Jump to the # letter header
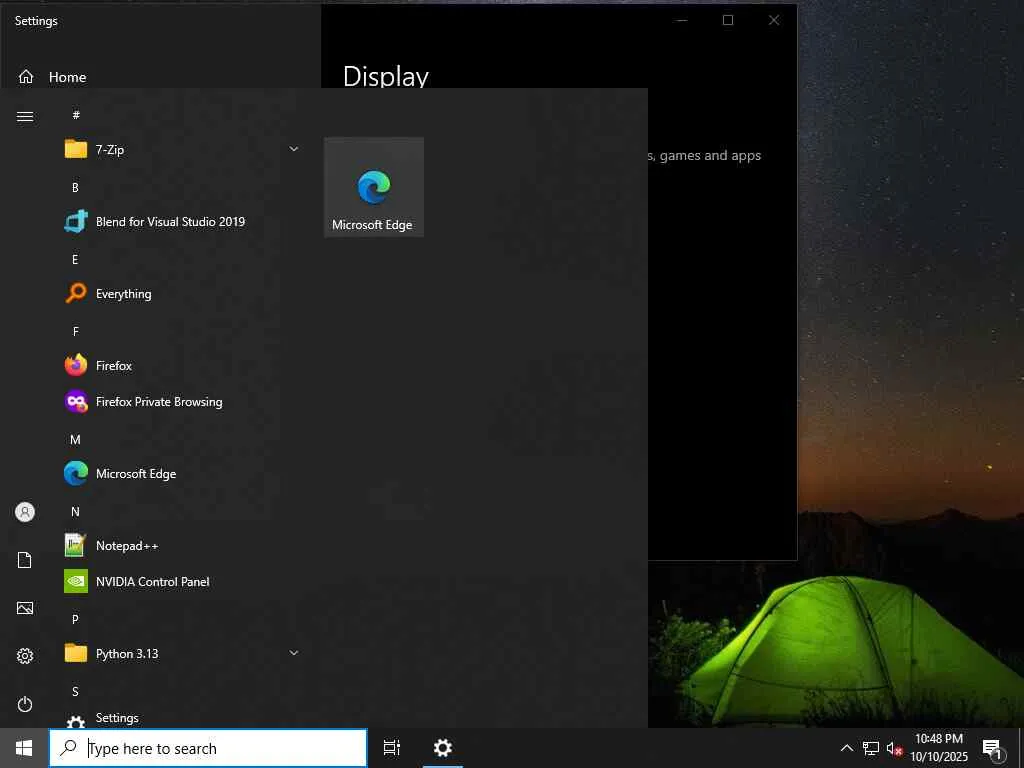Image resolution: width=1024 pixels, height=768 pixels. click(76, 115)
